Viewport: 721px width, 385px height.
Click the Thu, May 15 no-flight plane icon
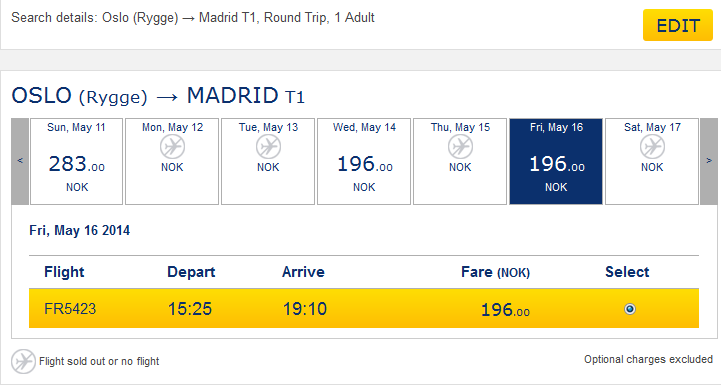tap(460, 147)
